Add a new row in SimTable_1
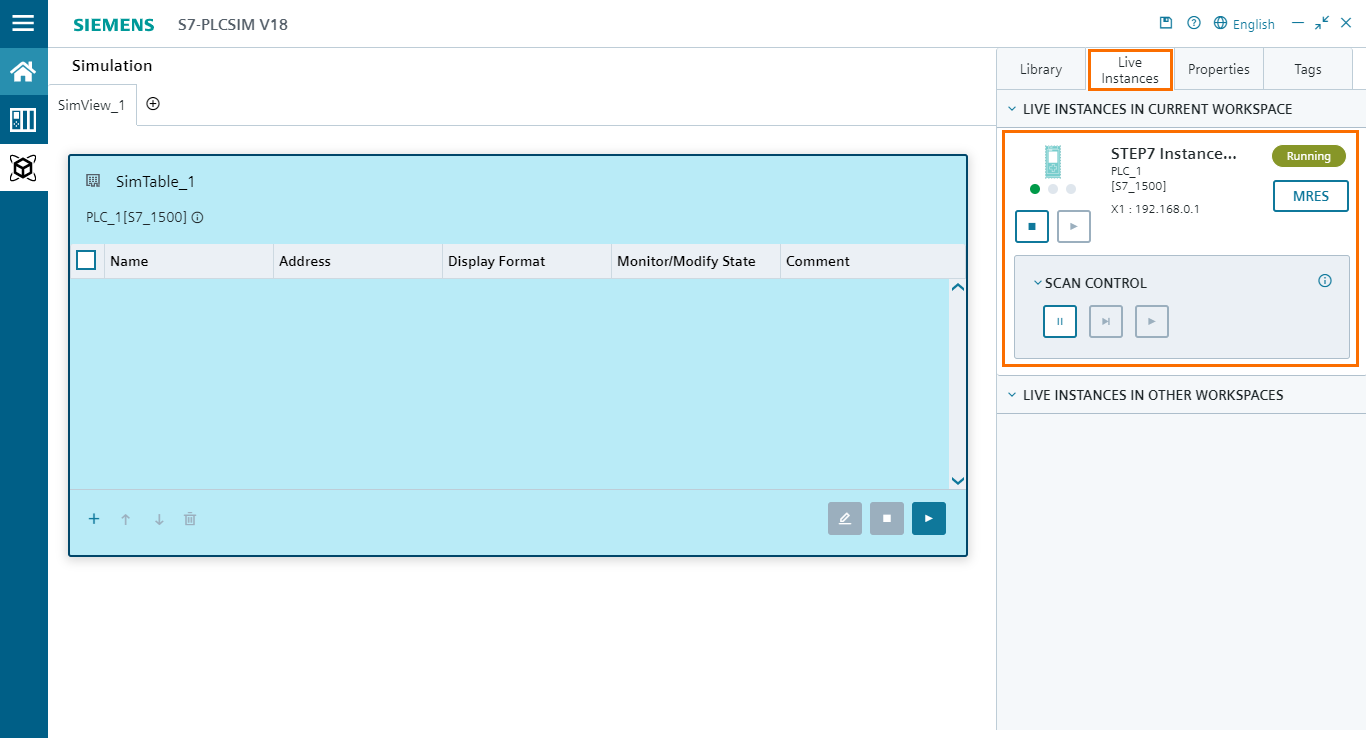1366x738 pixels. pyautogui.click(x=93, y=518)
